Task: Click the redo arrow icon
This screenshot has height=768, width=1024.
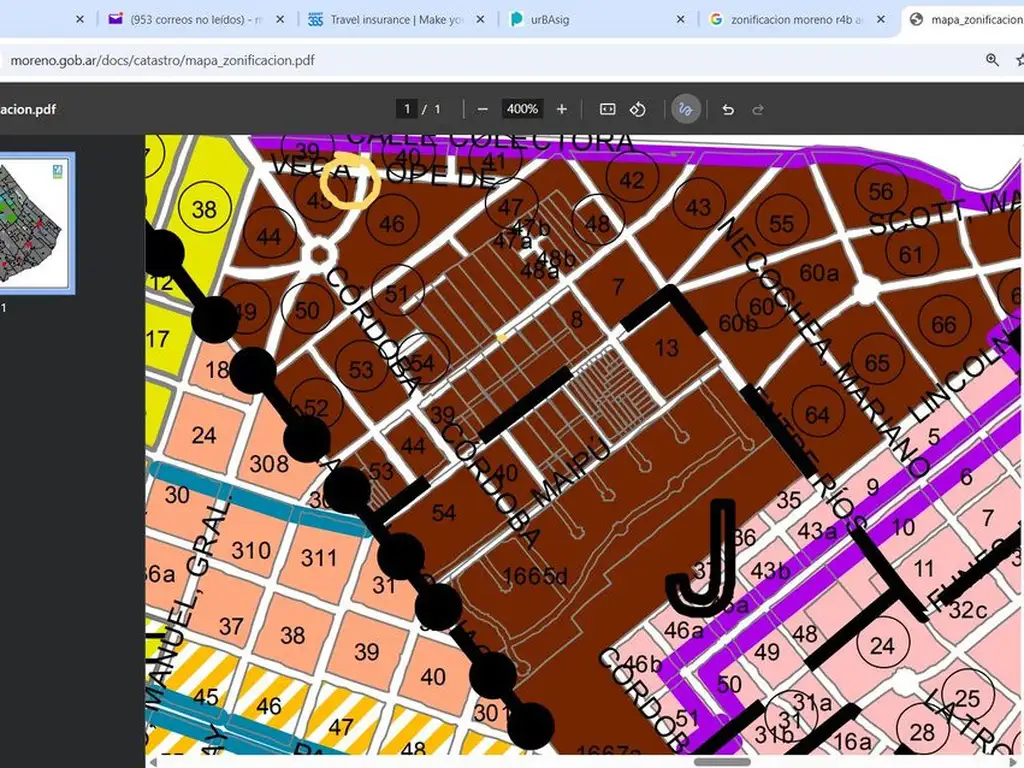Action: (x=758, y=109)
